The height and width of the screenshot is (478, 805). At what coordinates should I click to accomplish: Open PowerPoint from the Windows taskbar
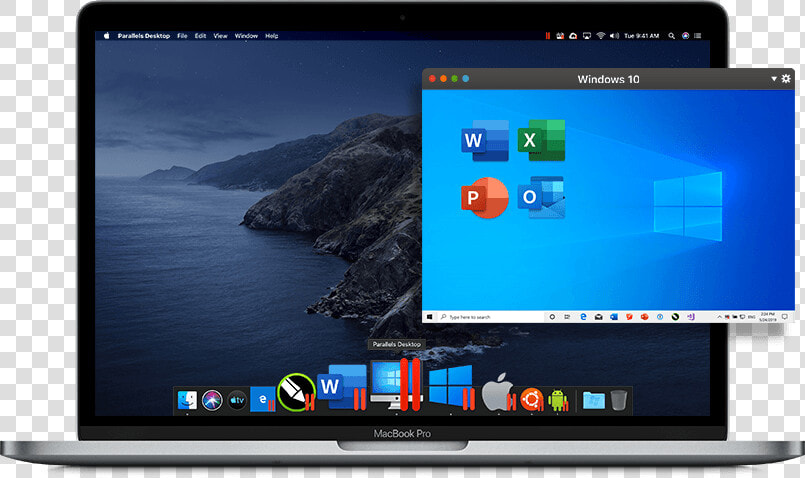pos(644,317)
